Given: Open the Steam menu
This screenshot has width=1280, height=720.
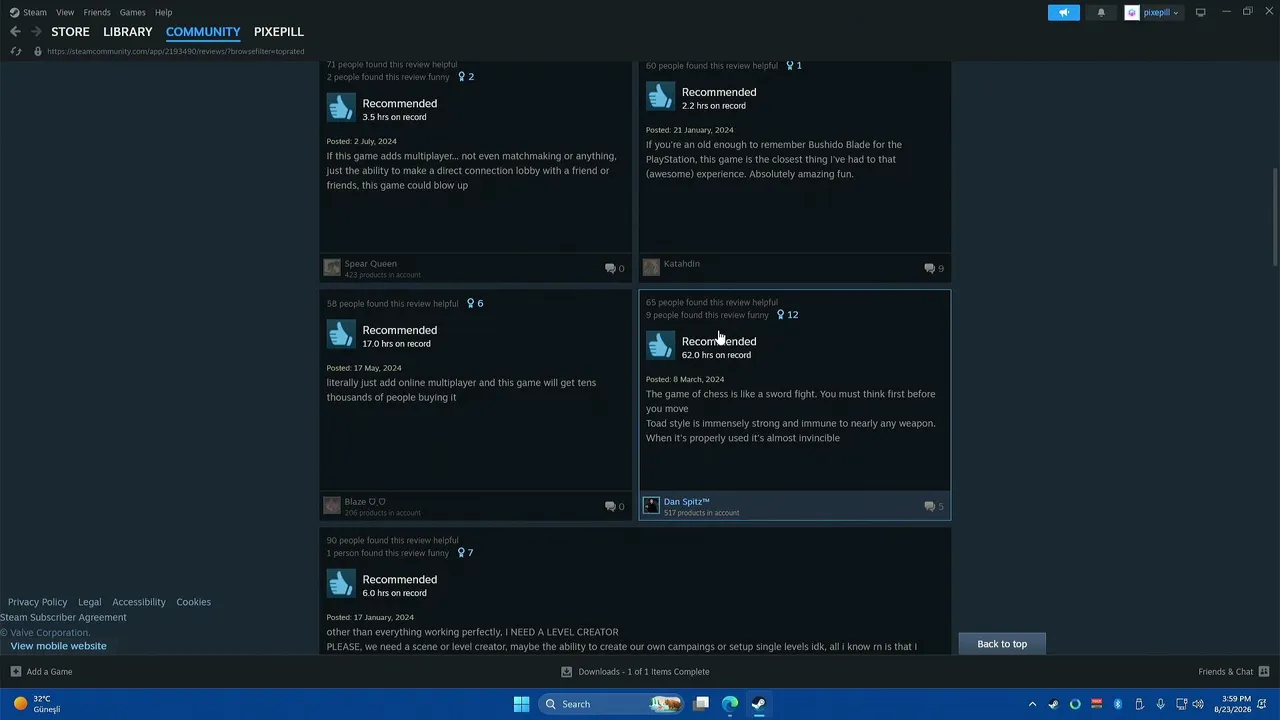Looking at the screenshot, I should (x=35, y=12).
